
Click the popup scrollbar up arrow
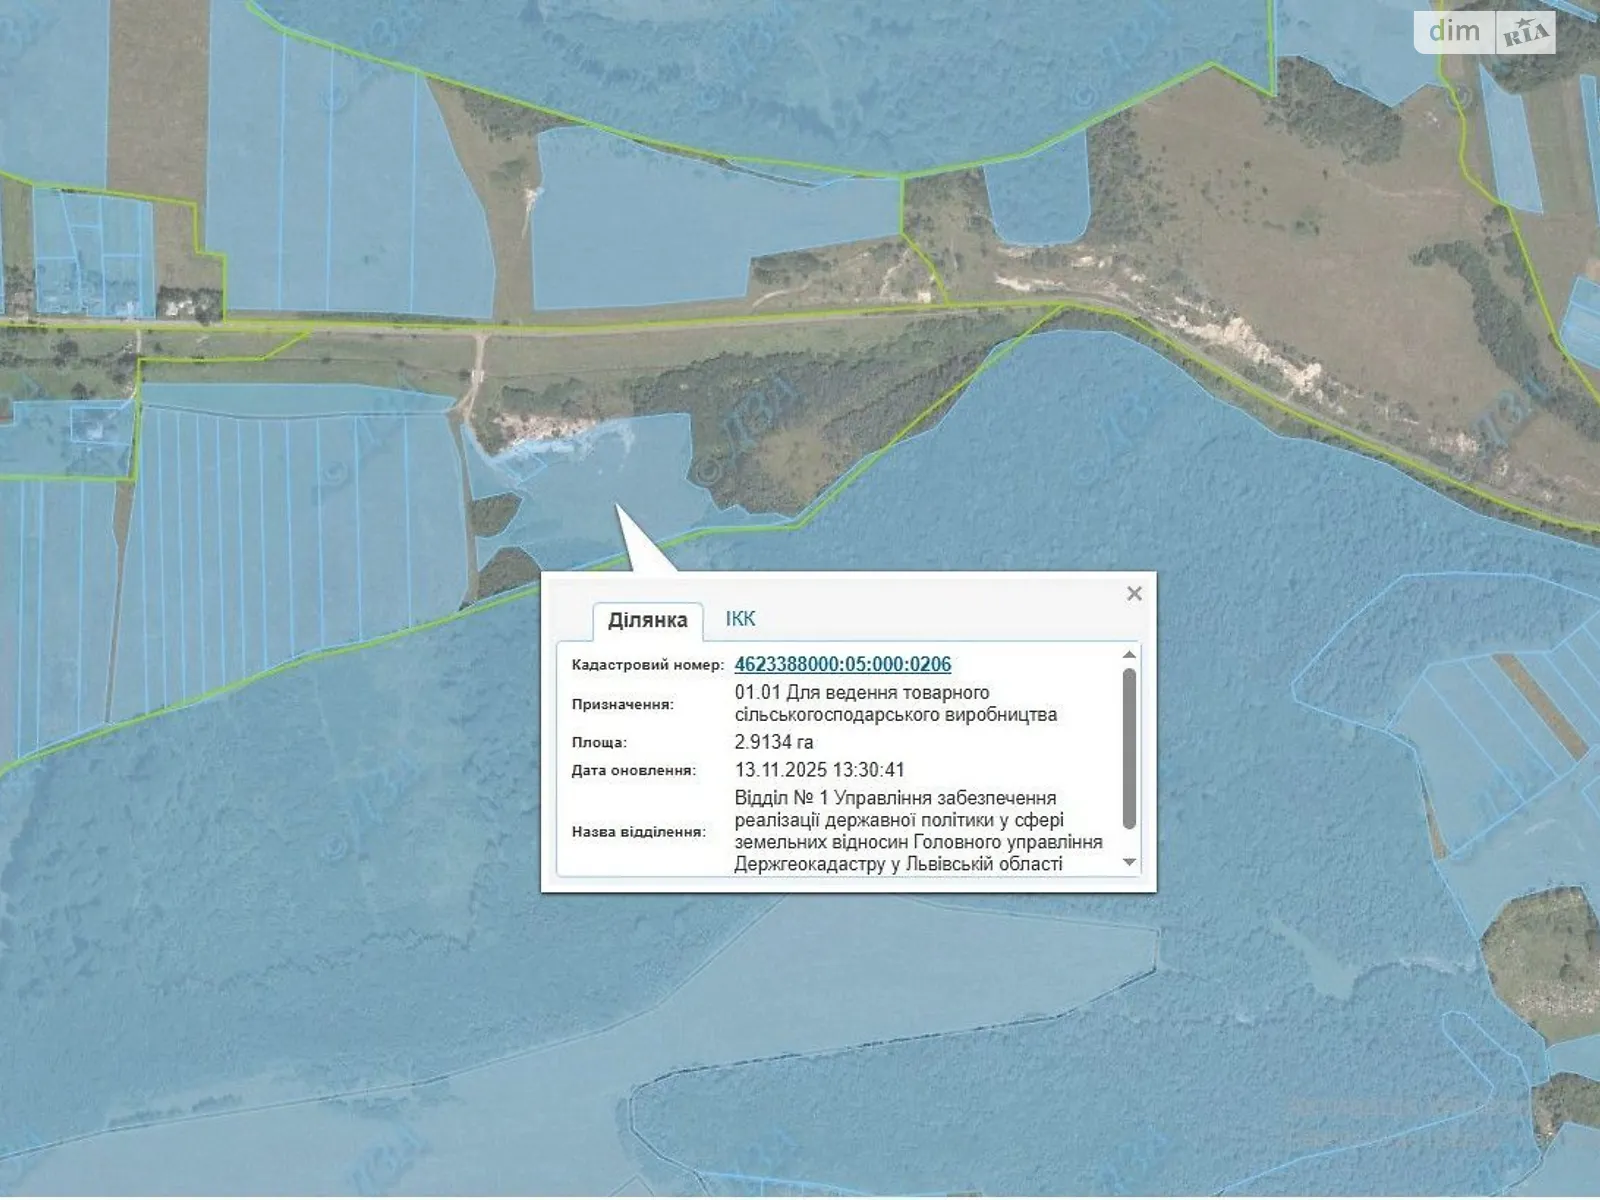pos(1129,655)
